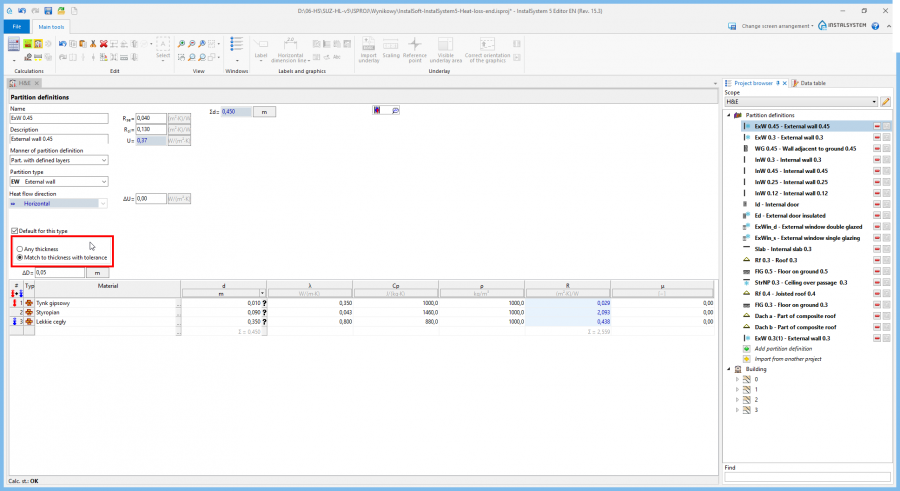Click the red delete icon for ExW 0.45
Image resolution: width=900 pixels, height=491 pixels.
pos(876,127)
